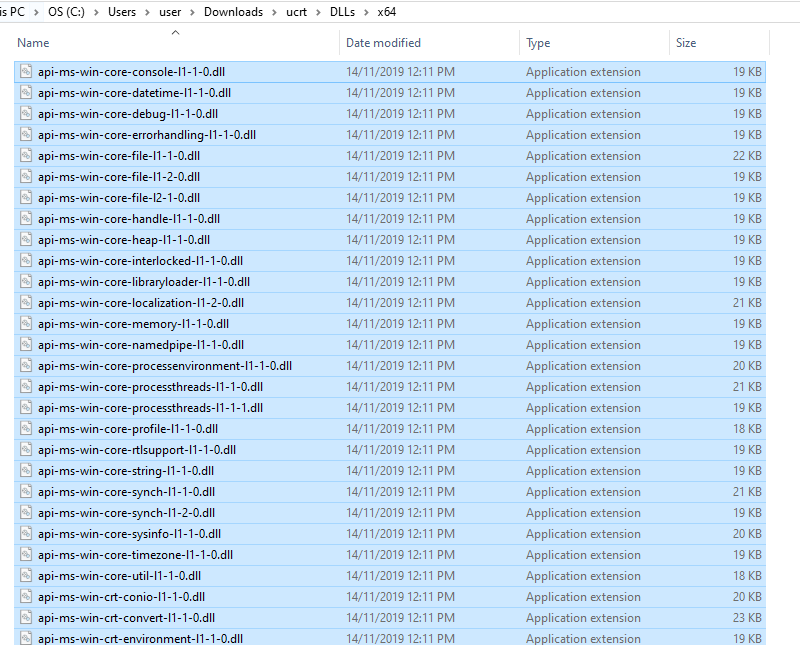Expand breadcrumb chevron after Downloads

[274, 12]
